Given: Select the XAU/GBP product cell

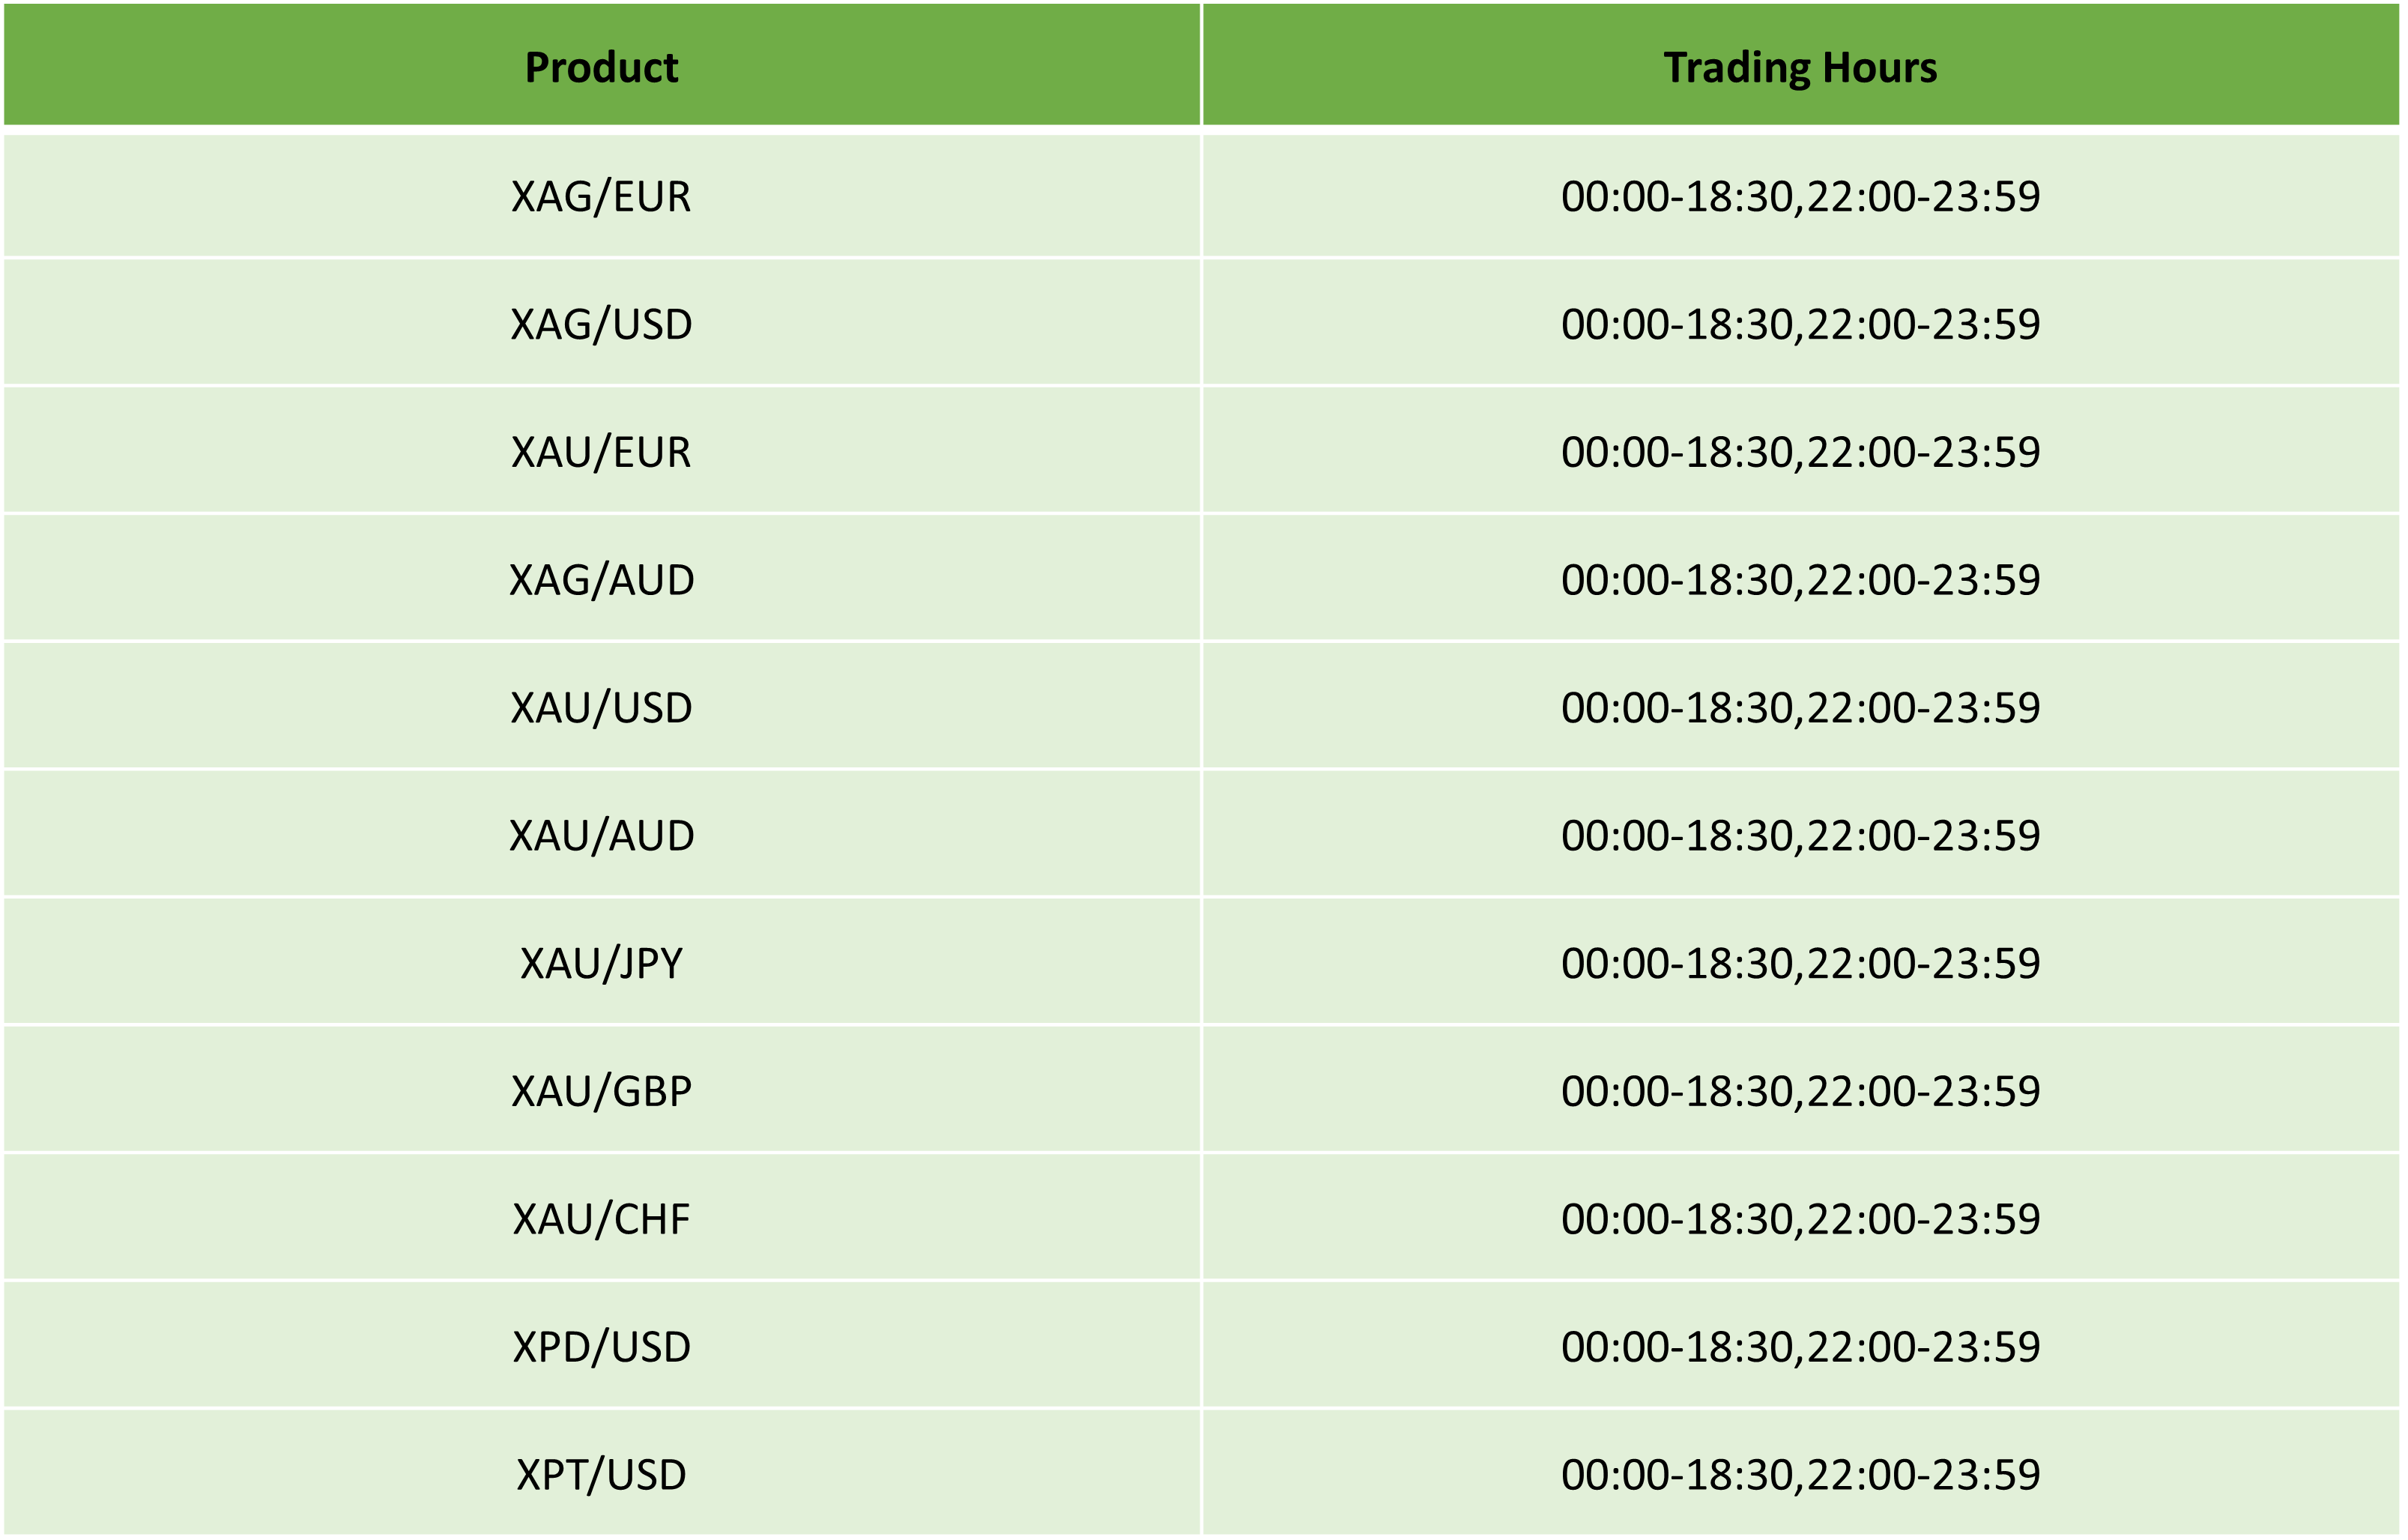Looking at the screenshot, I should point(601,1091).
